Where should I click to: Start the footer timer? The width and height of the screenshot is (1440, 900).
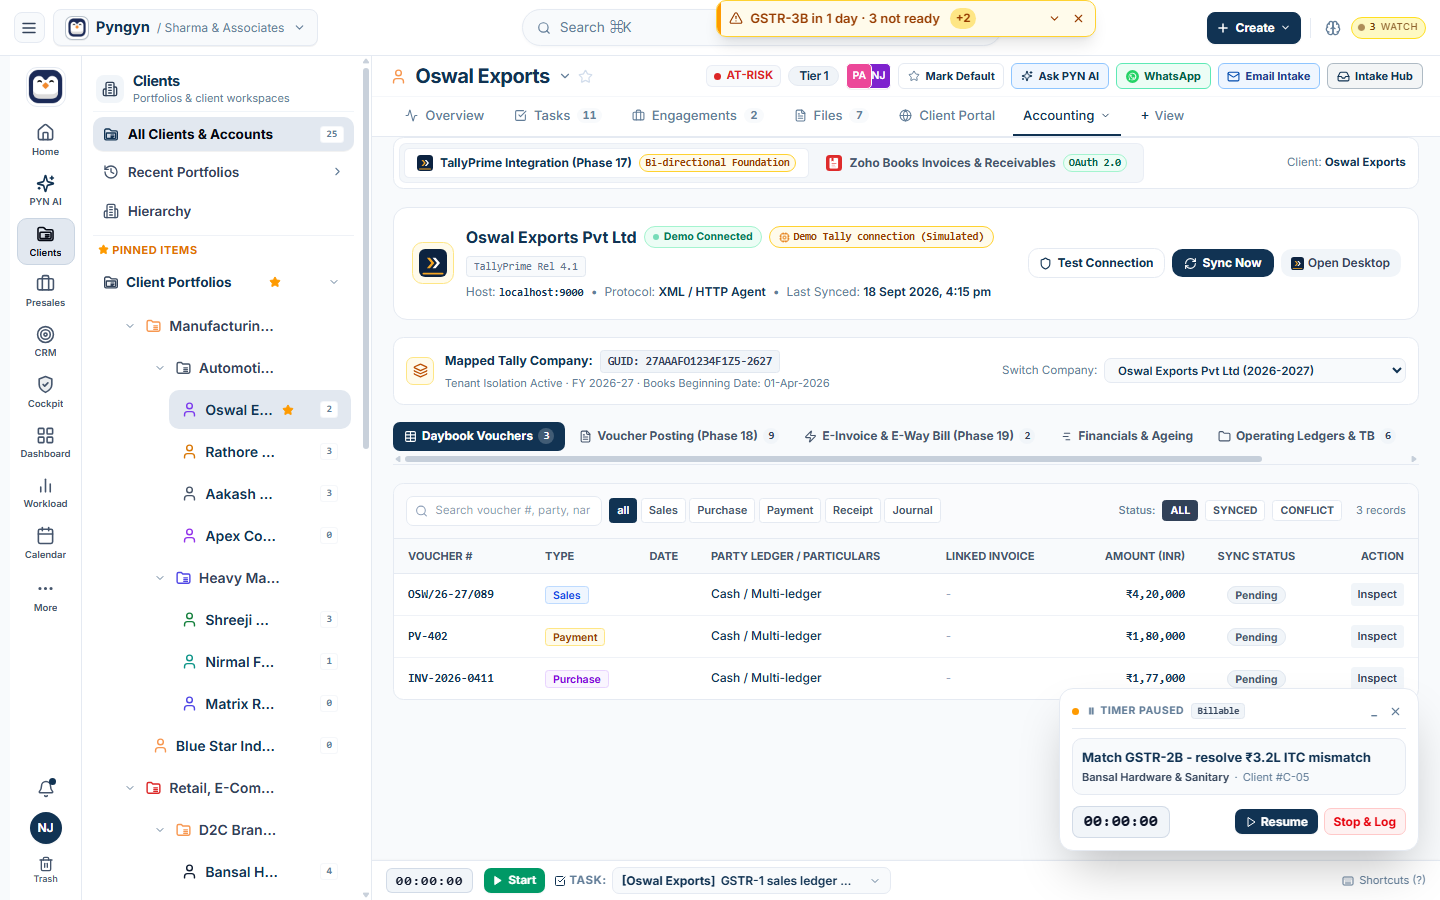click(516, 881)
